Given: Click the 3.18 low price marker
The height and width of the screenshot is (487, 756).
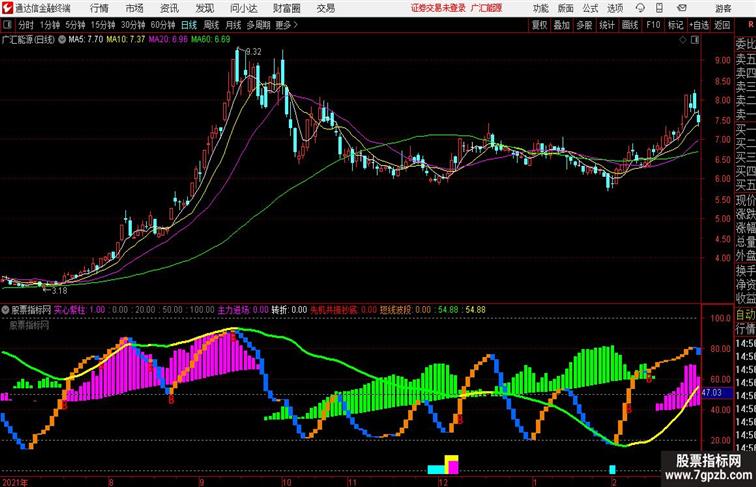Looking at the screenshot, I should 59,291.
